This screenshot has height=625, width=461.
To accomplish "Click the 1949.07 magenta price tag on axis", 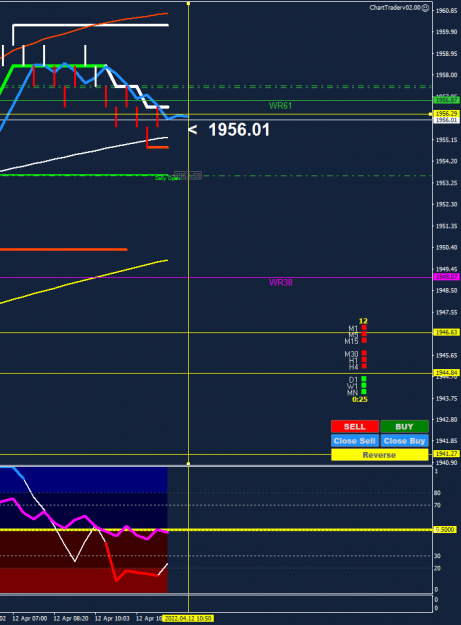I will 447,277.
